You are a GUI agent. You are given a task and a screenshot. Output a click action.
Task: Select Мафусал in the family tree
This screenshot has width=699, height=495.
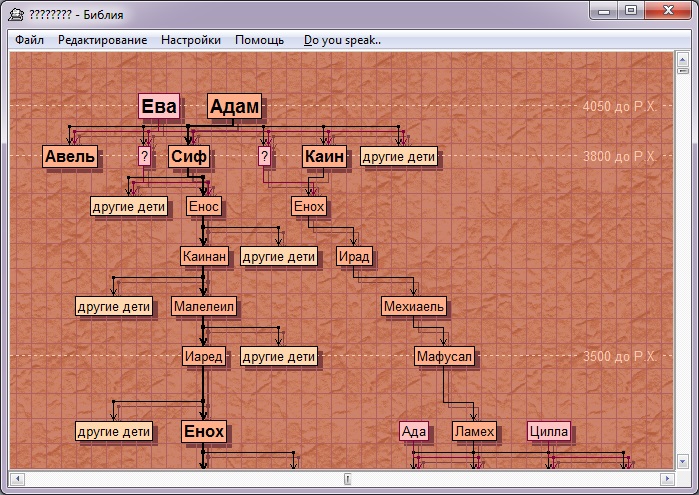[444, 356]
